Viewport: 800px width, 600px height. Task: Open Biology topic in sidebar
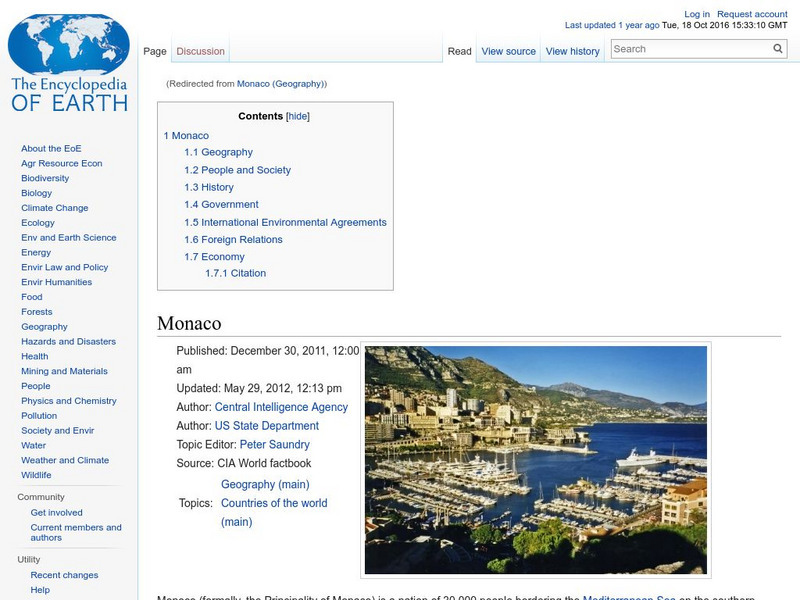(36, 193)
